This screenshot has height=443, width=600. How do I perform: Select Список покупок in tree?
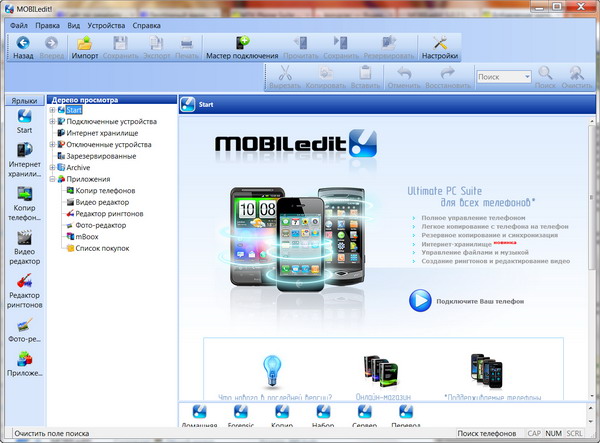coord(102,248)
